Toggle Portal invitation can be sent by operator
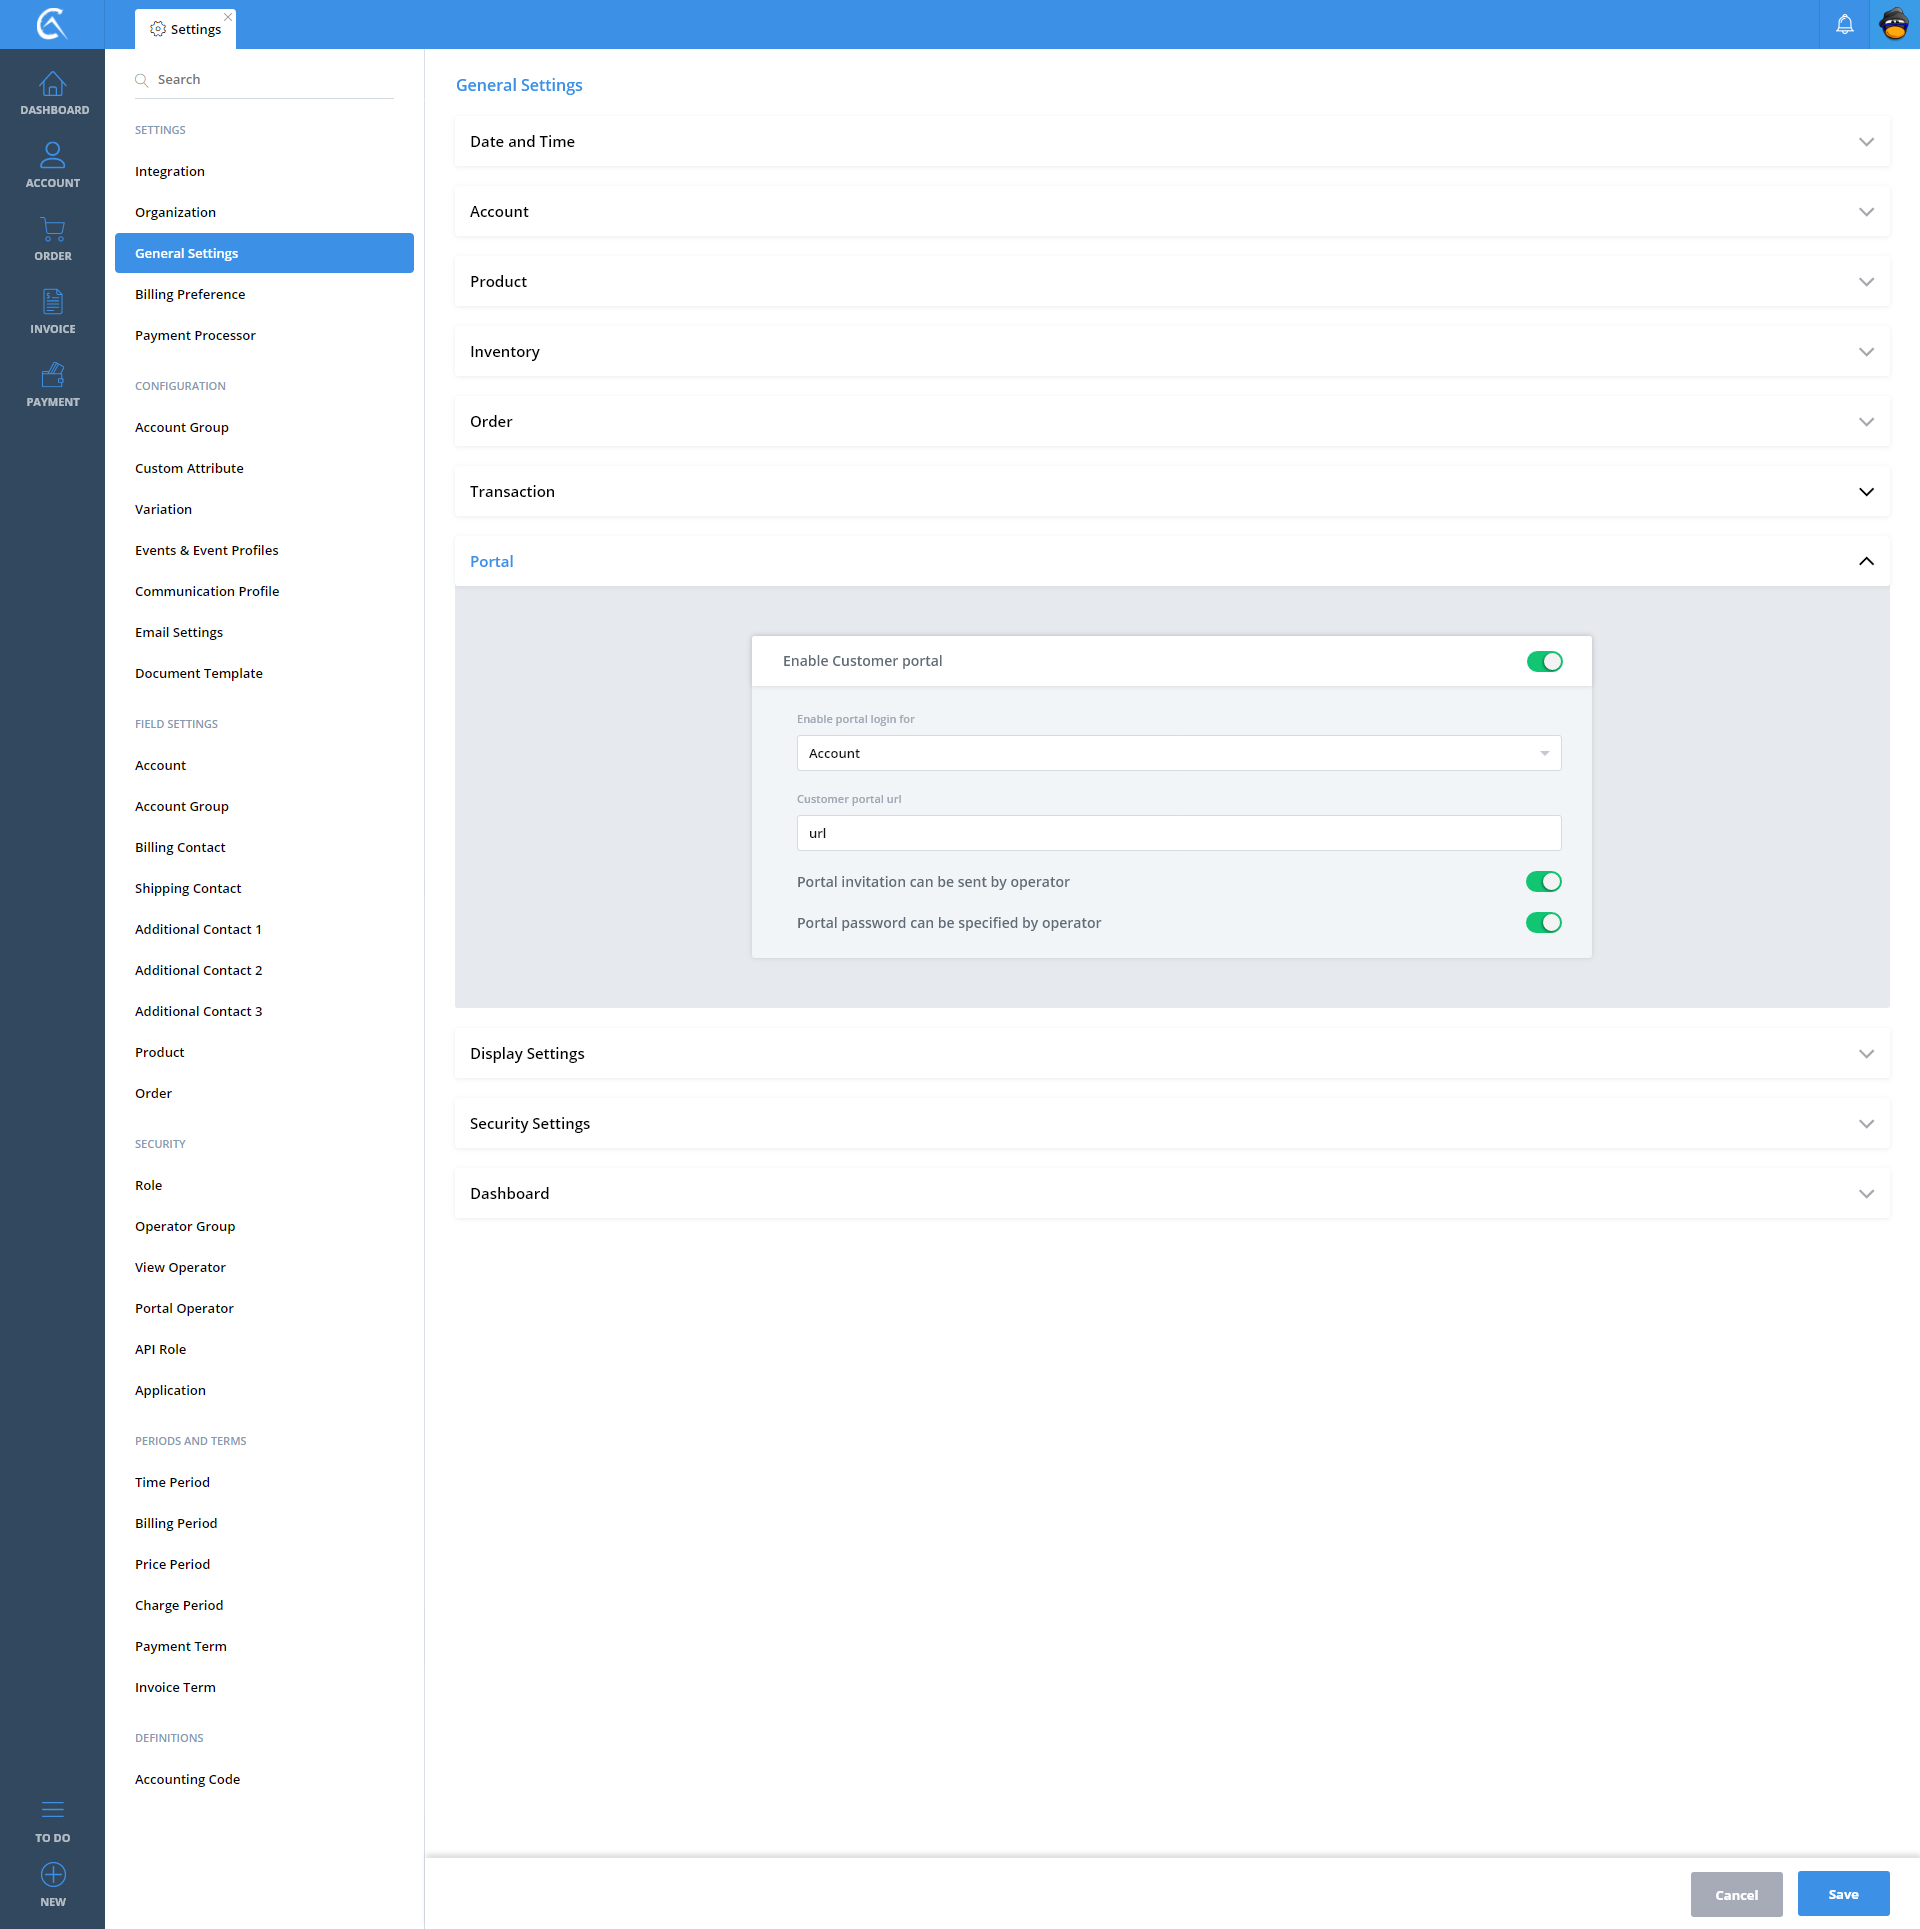Image resolution: width=1920 pixels, height=1929 pixels. pyautogui.click(x=1543, y=882)
